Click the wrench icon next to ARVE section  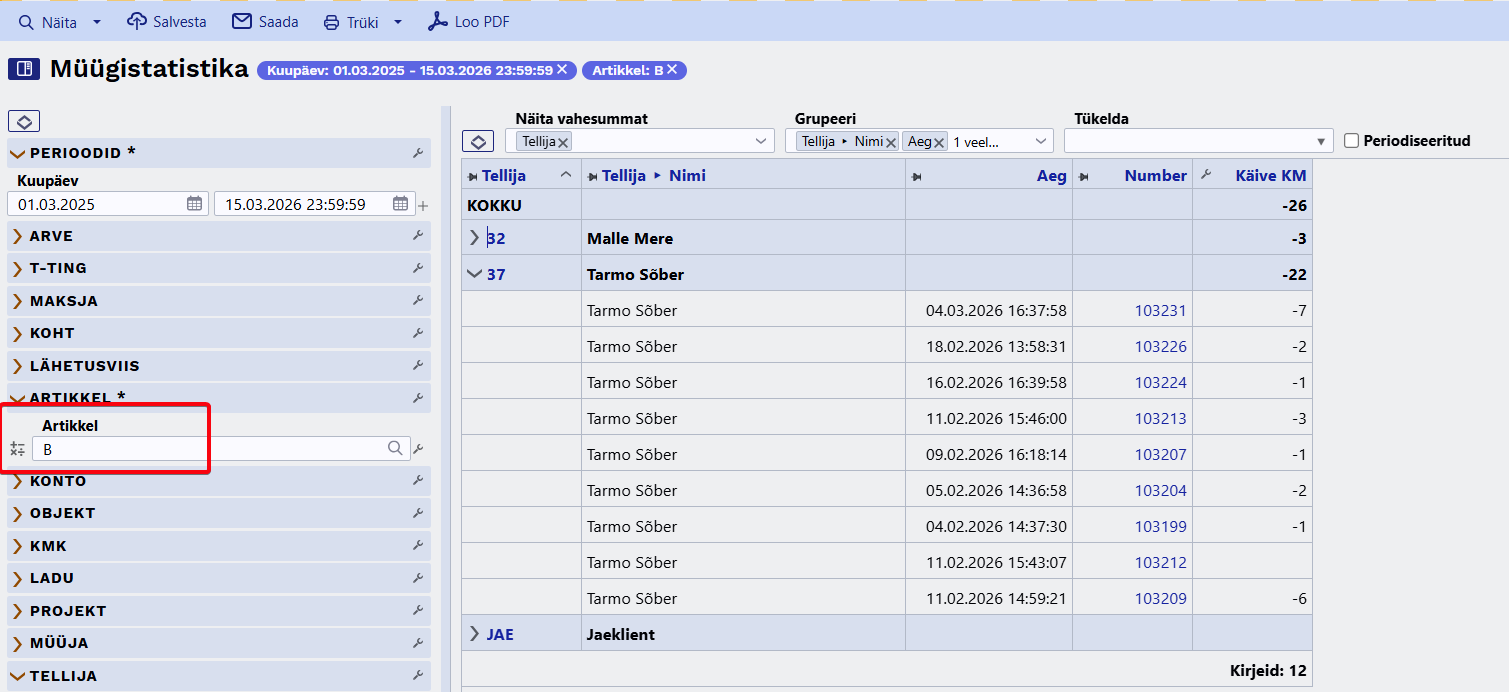pyautogui.click(x=418, y=237)
